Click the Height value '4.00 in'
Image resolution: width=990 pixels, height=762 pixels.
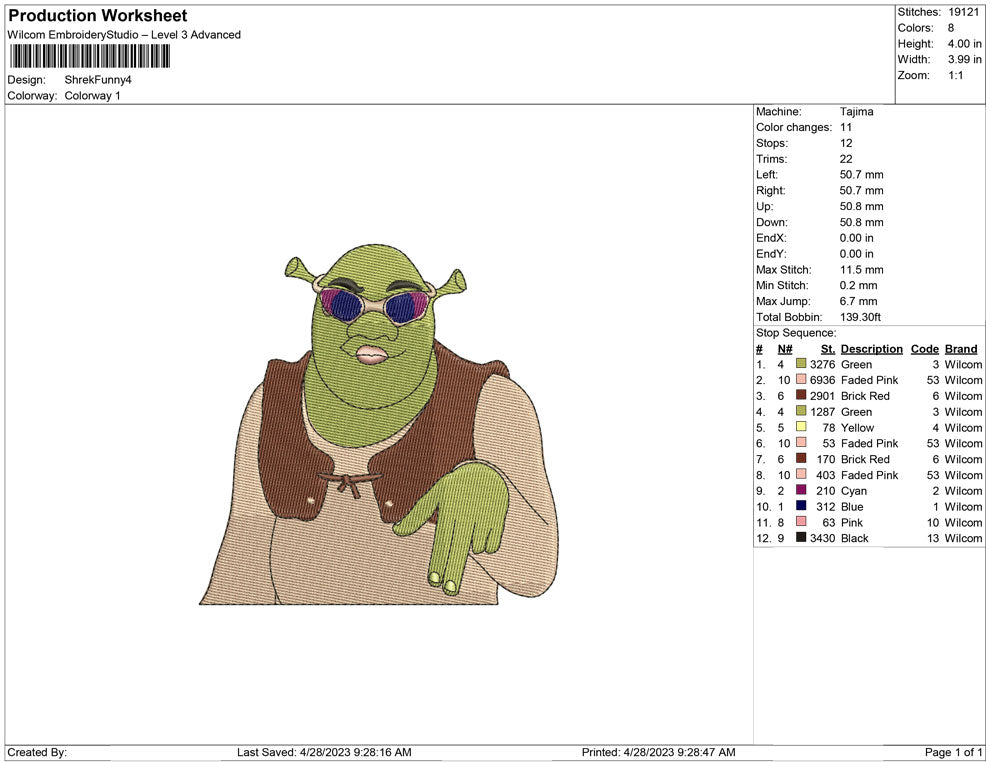point(964,44)
